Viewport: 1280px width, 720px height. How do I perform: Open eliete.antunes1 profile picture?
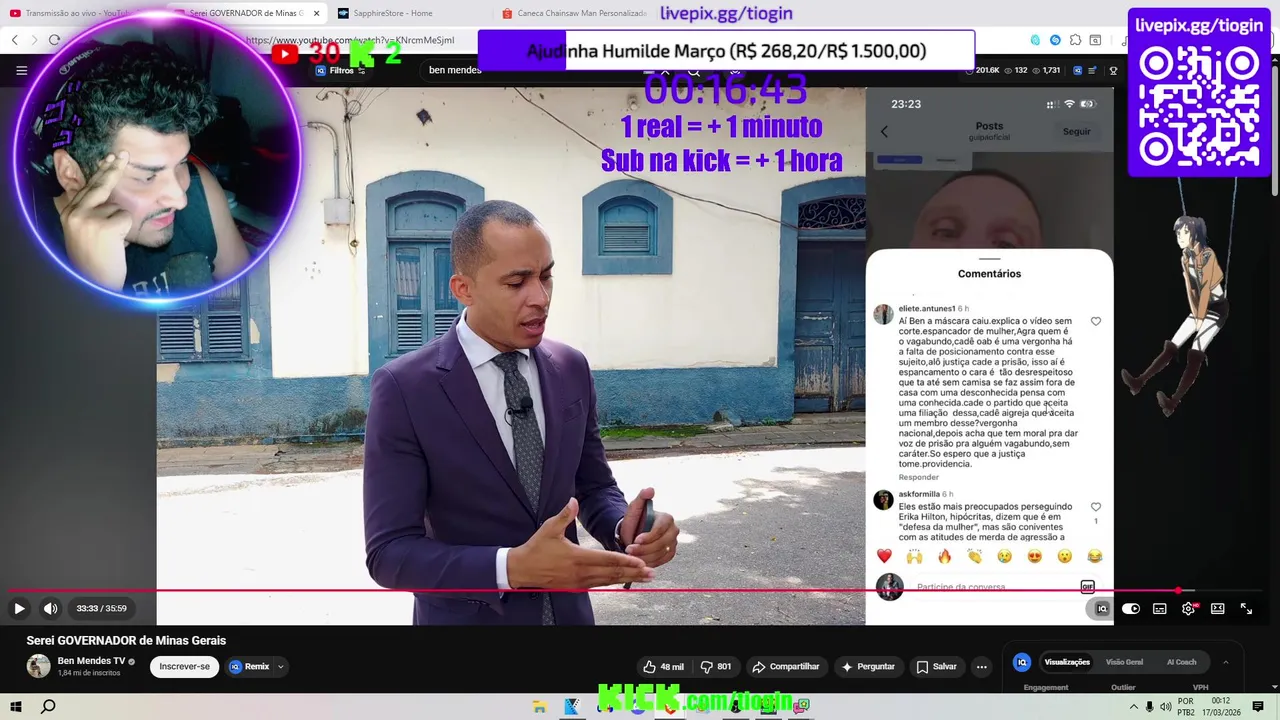883,315
